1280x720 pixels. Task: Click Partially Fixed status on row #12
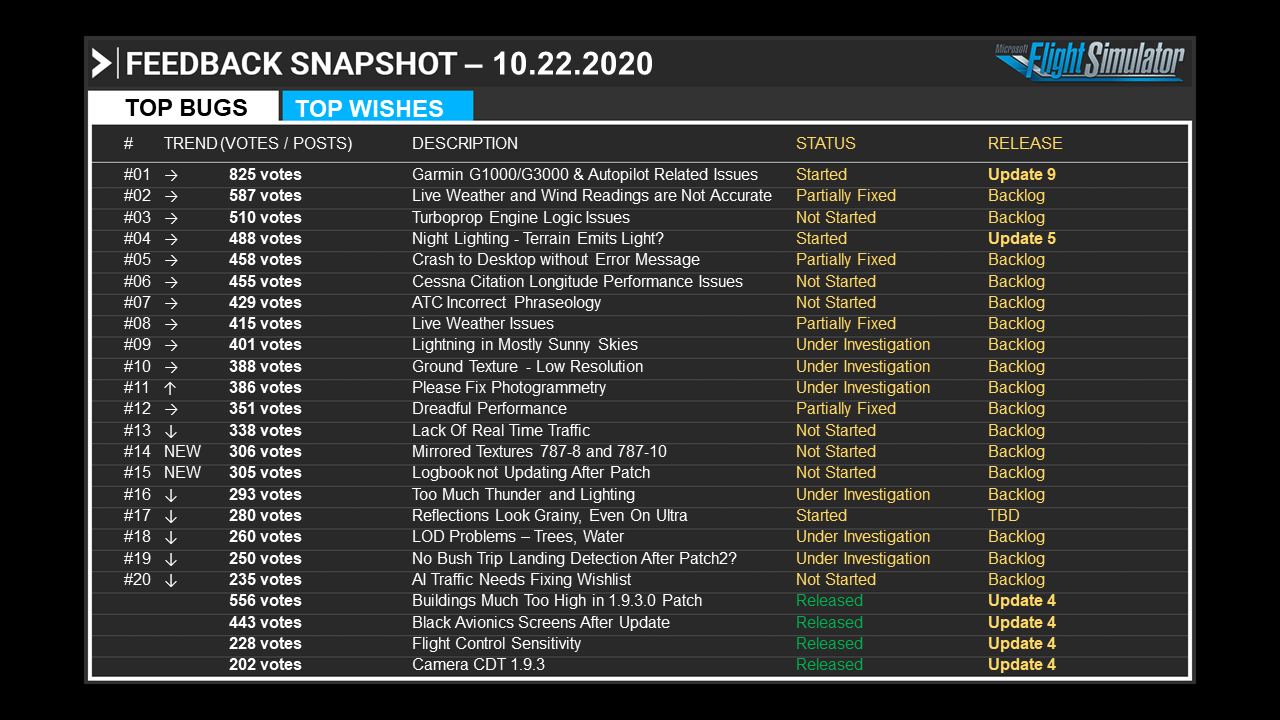[846, 408]
